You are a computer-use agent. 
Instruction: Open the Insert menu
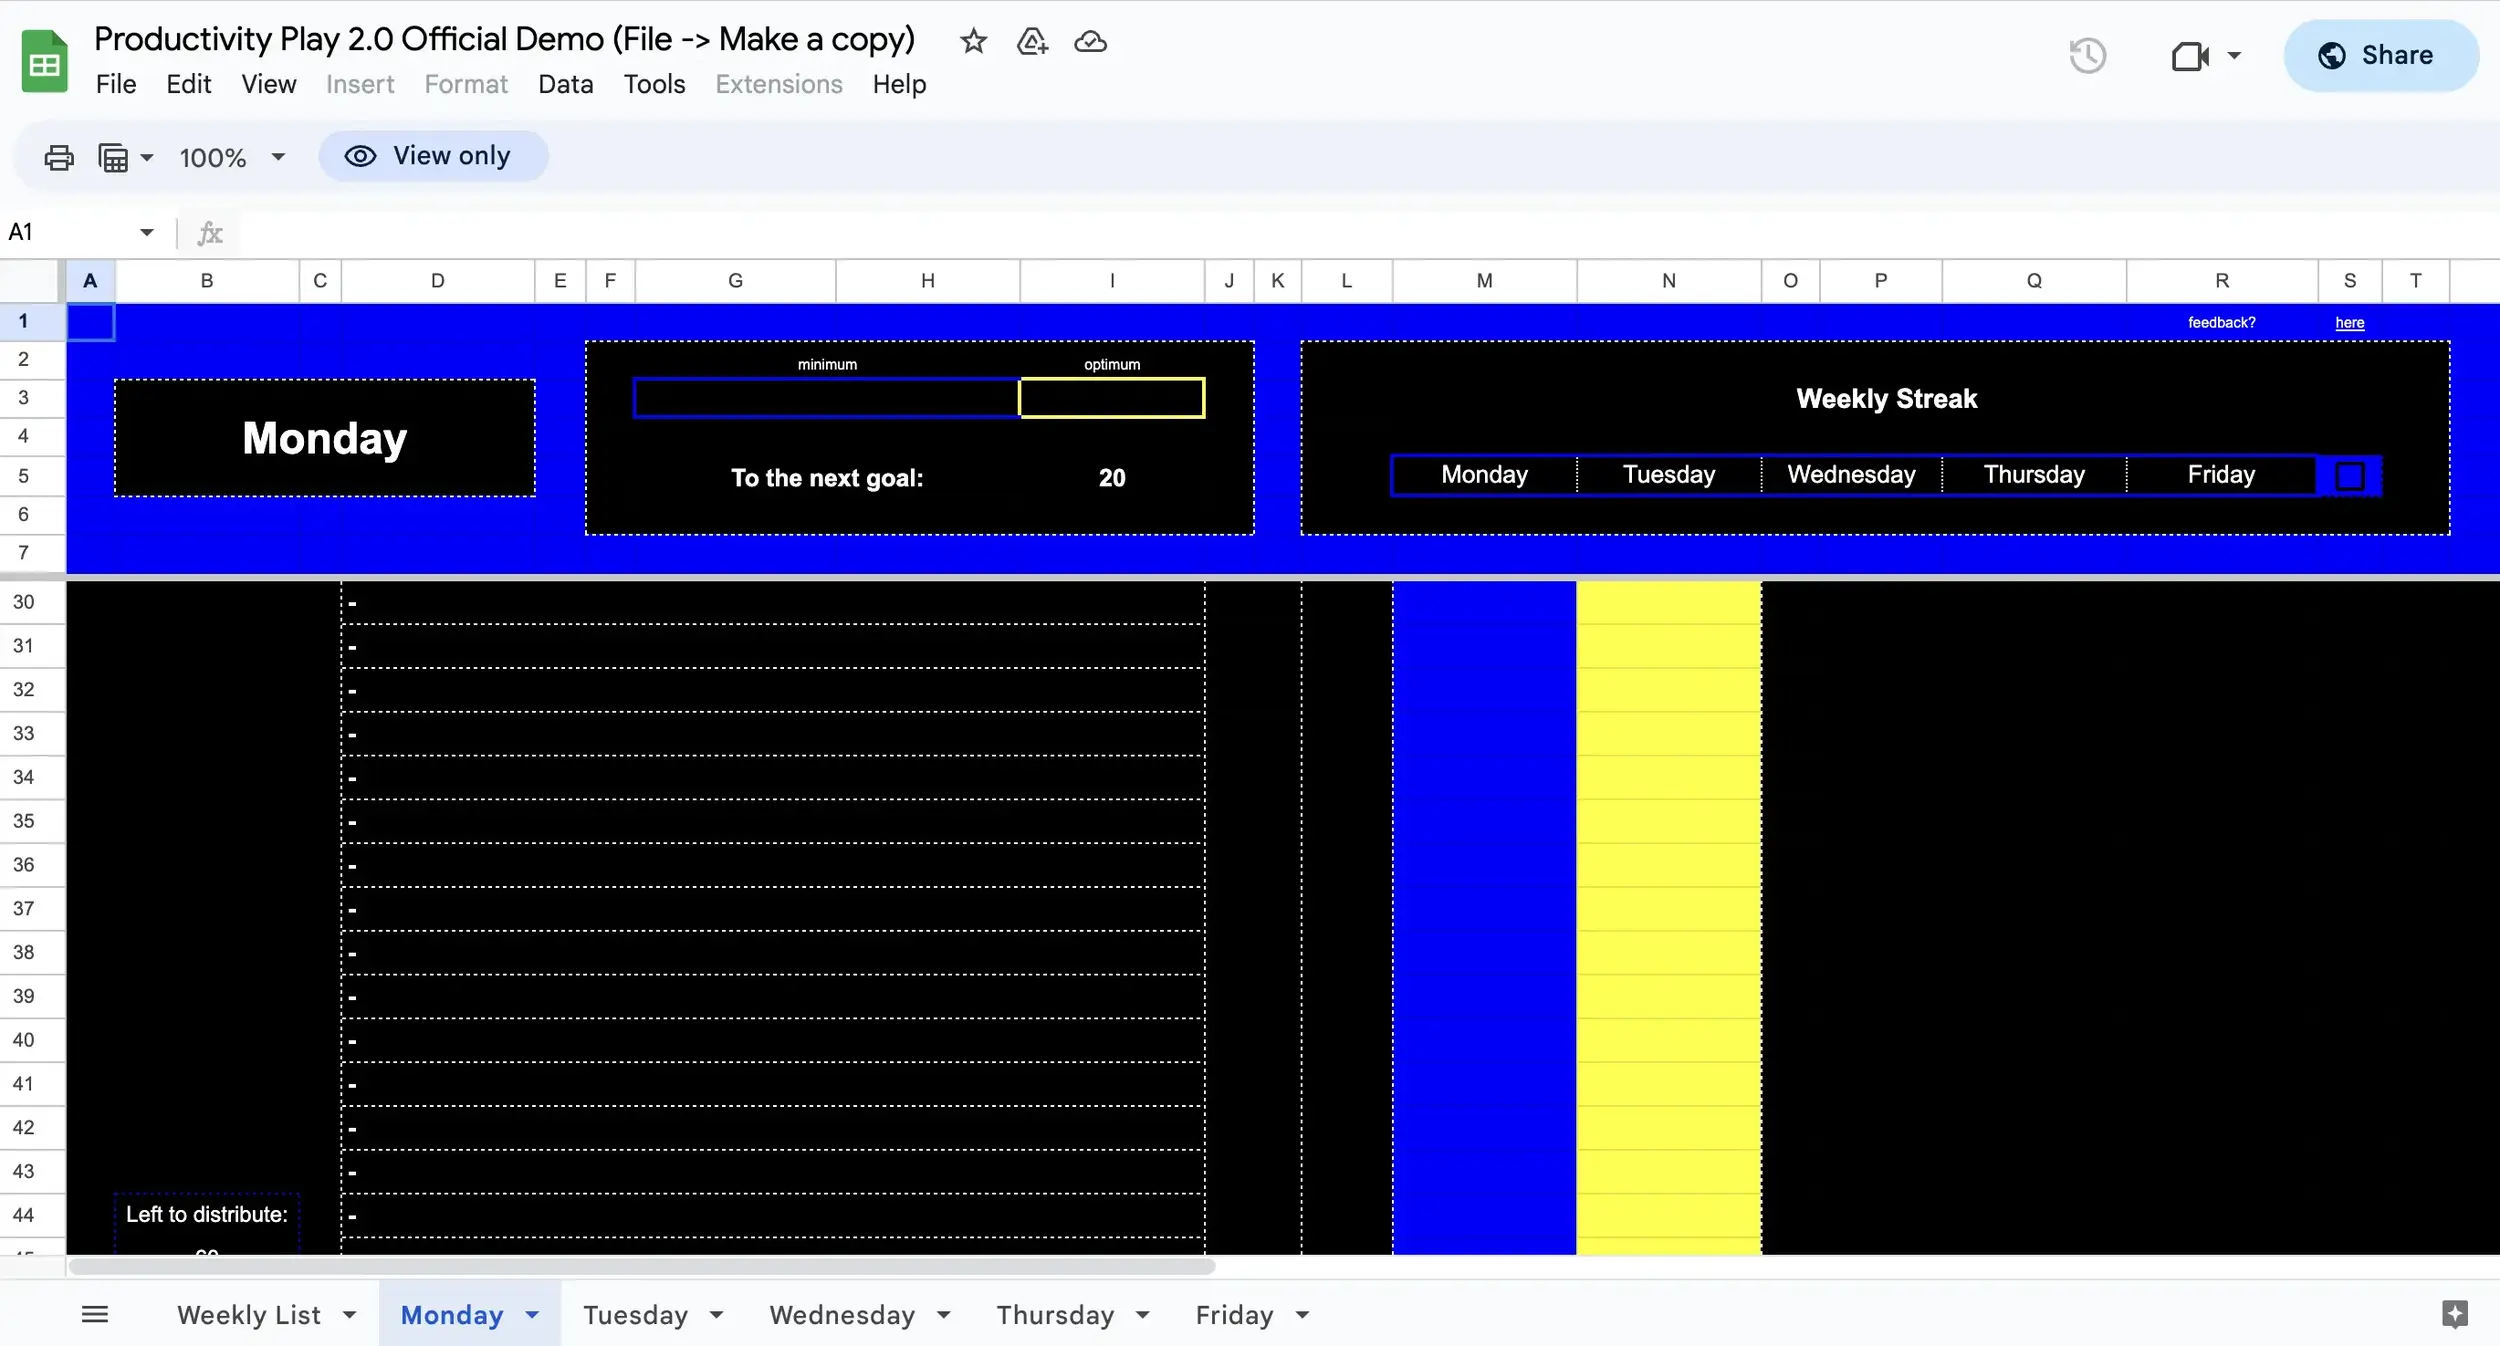(x=360, y=84)
